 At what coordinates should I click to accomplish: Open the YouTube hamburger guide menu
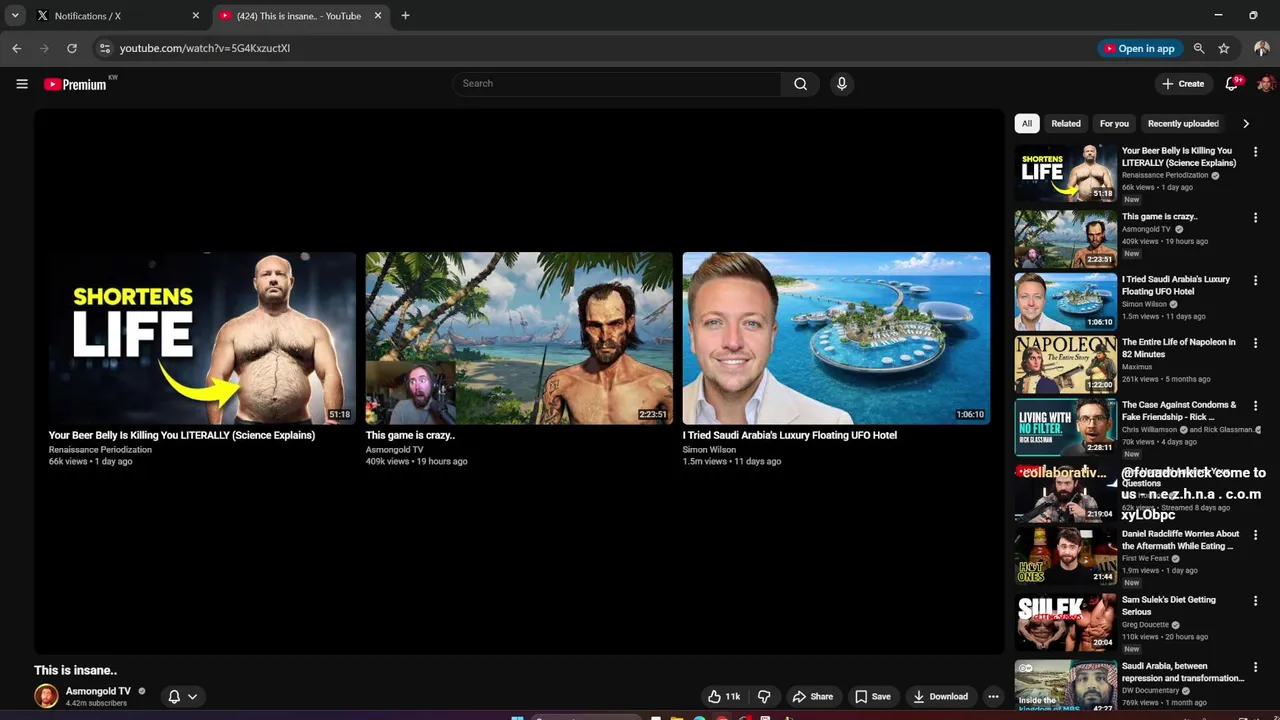[22, 84]
